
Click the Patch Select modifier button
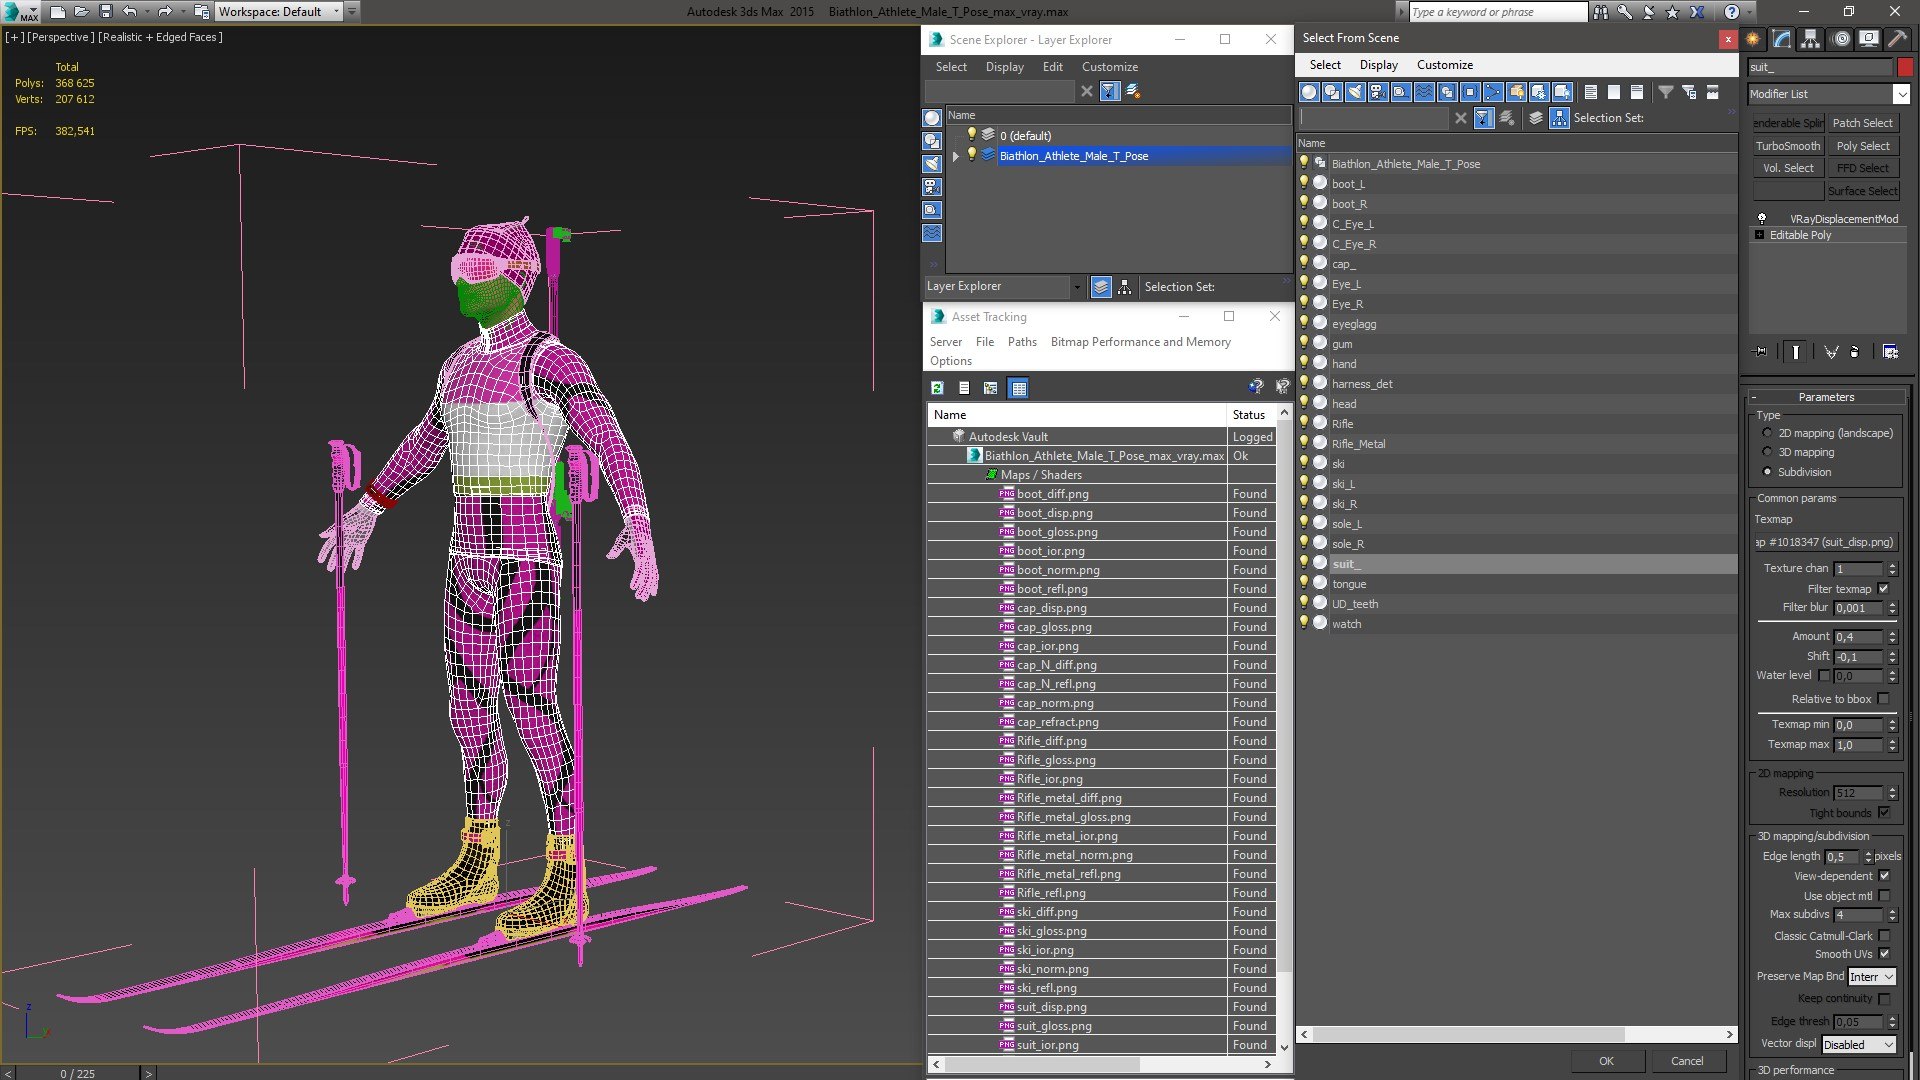1863,123
